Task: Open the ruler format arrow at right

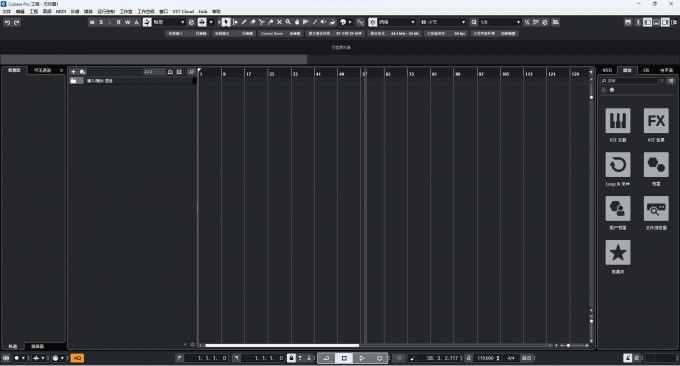Action: pyautogui.click(x=591, y=72)
